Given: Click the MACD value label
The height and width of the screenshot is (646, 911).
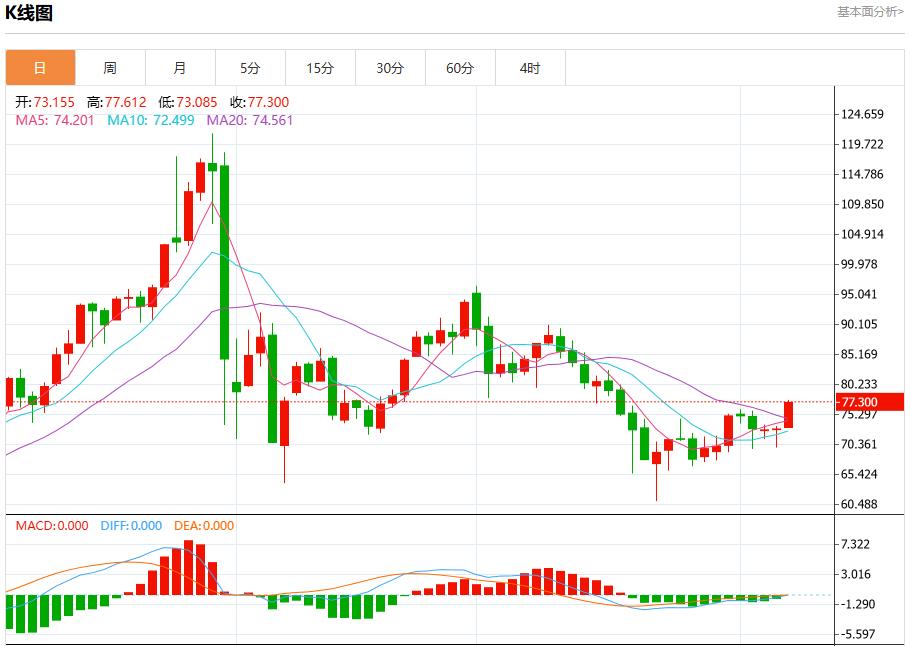Looking at the screenshot, I should (x=51, y=526).
